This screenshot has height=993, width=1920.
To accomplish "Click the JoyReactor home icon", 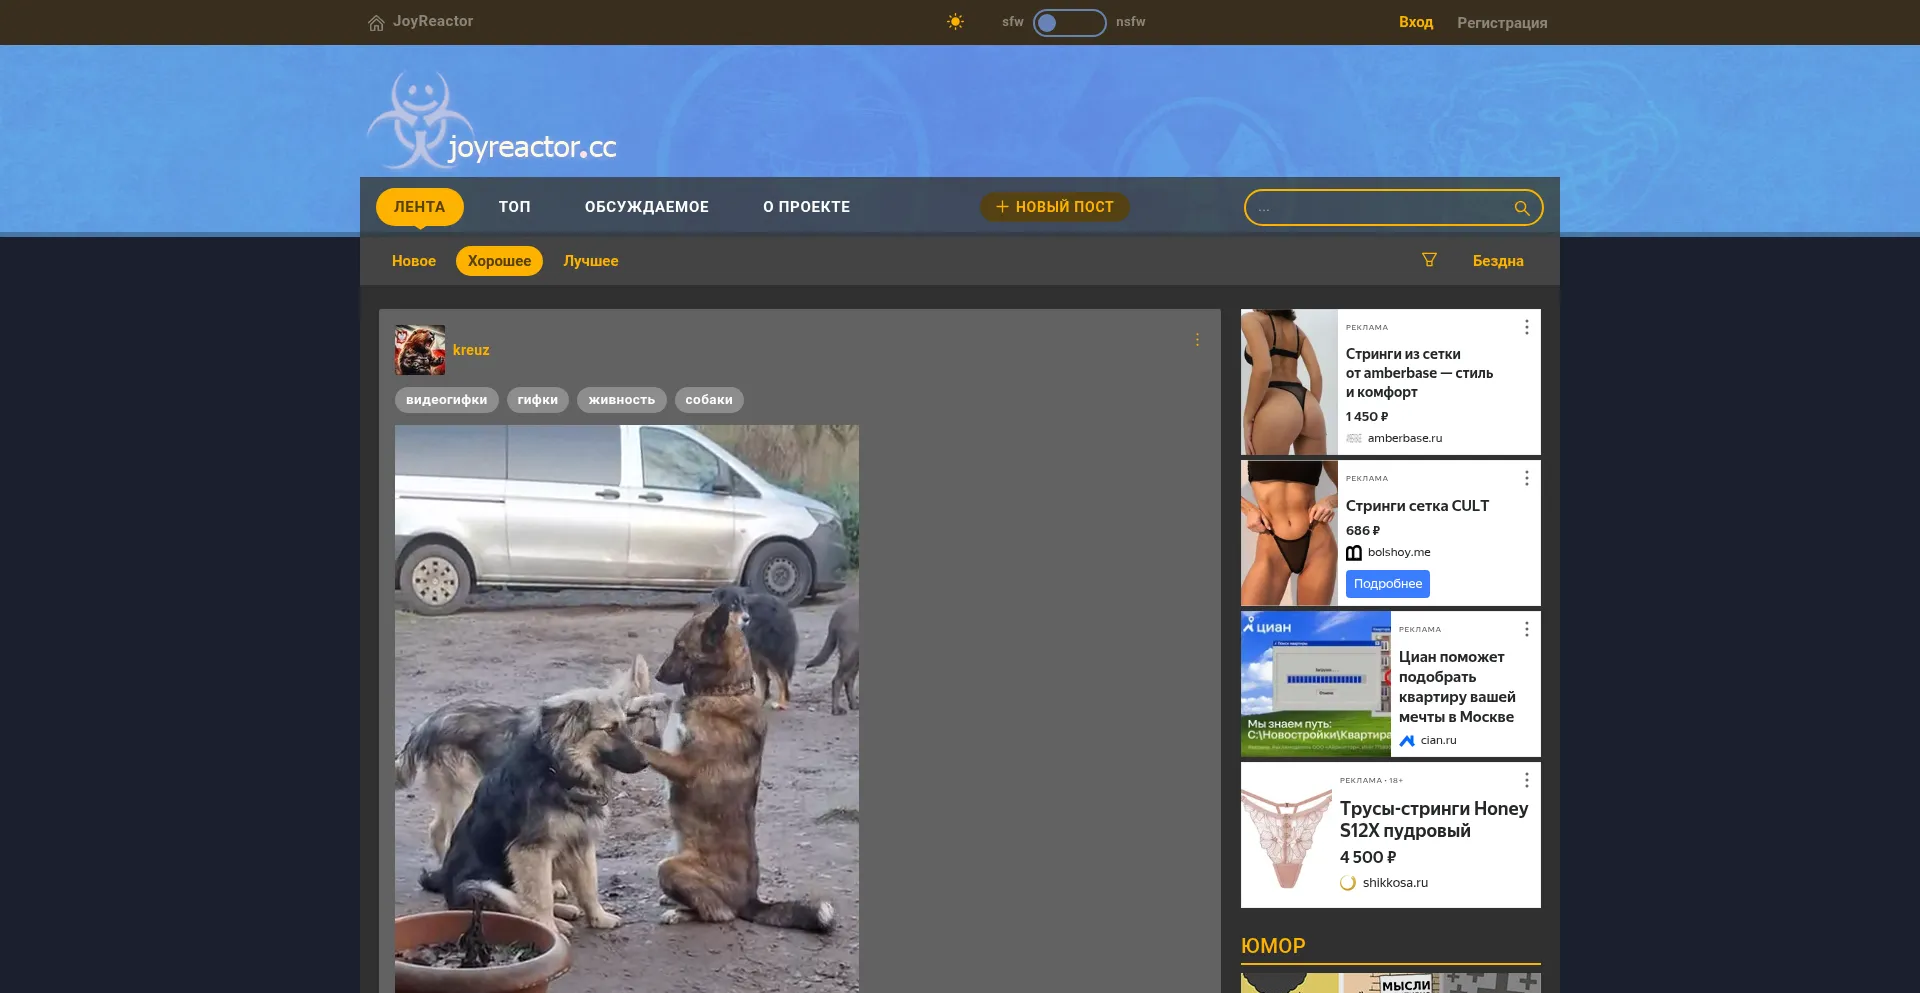I will [x=376, y=22].
